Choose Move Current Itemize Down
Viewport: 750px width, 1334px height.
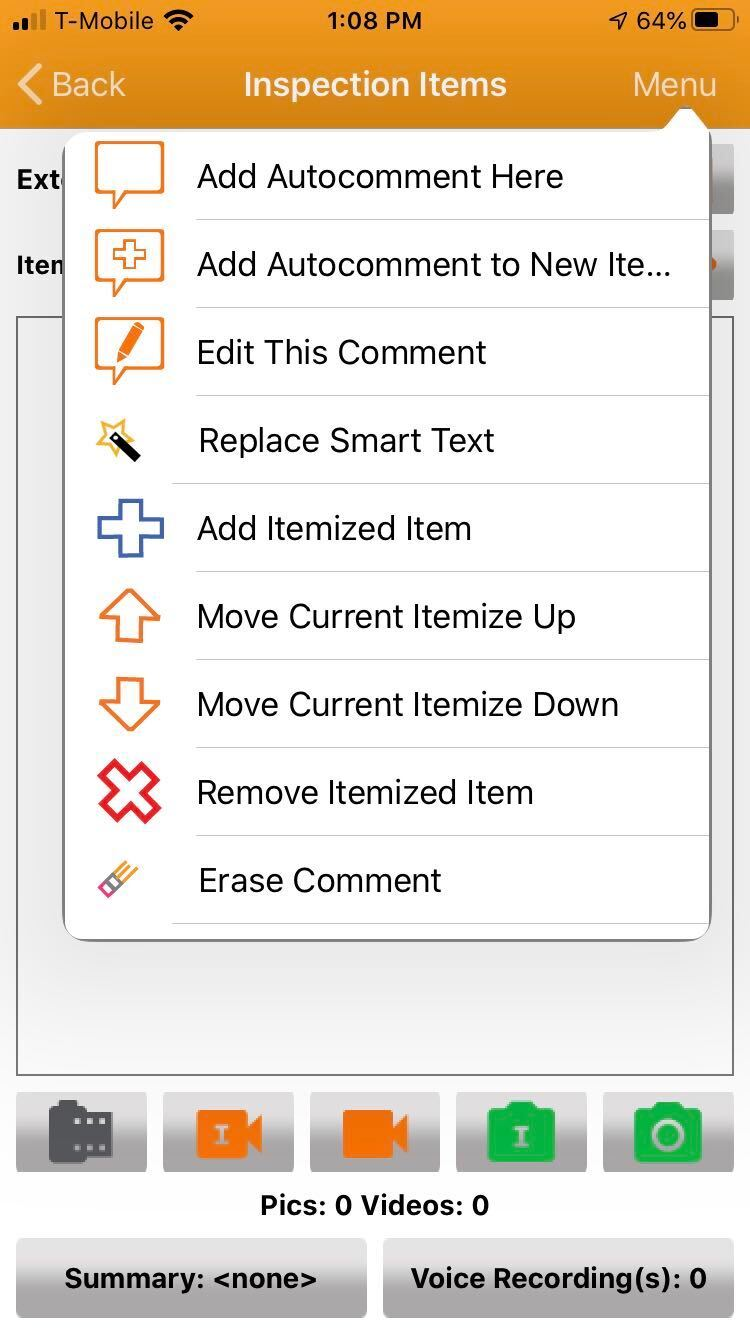[407, 704]
